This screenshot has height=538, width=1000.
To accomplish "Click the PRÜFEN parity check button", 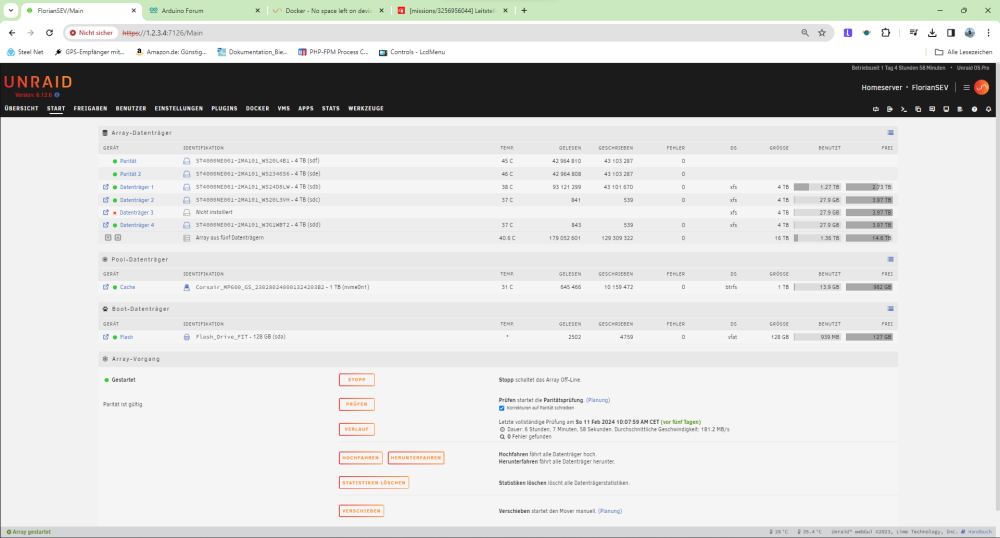I will click(x=357, y=404).
